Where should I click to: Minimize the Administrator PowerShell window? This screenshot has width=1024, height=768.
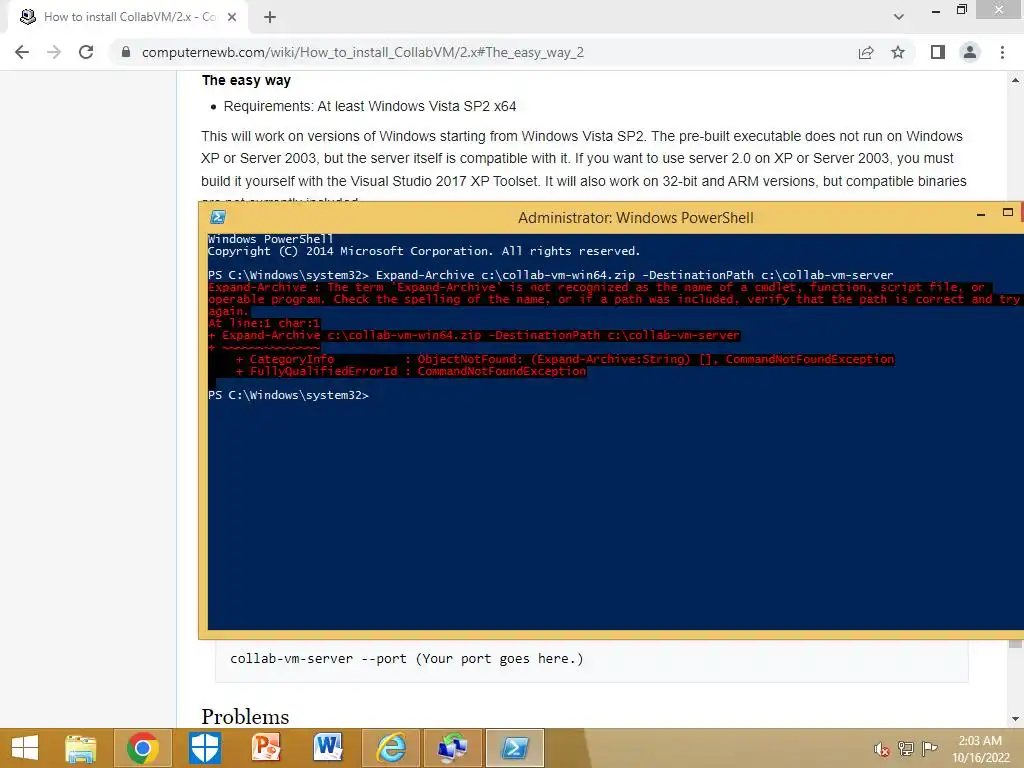tap(980, 214)
